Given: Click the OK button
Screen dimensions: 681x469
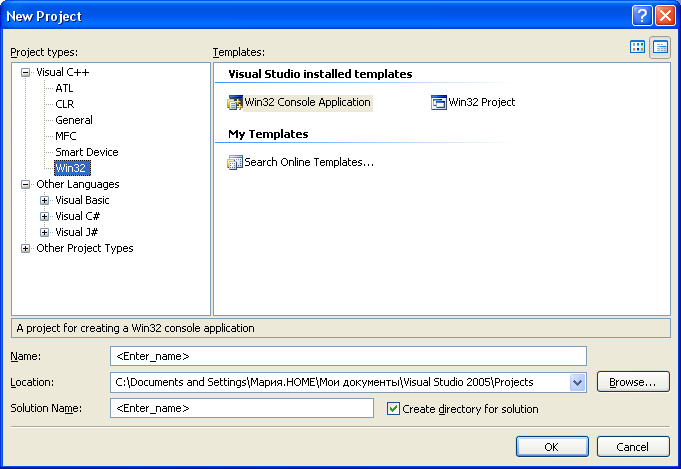Looking at the screenshot, I should (x=552, y=447).
